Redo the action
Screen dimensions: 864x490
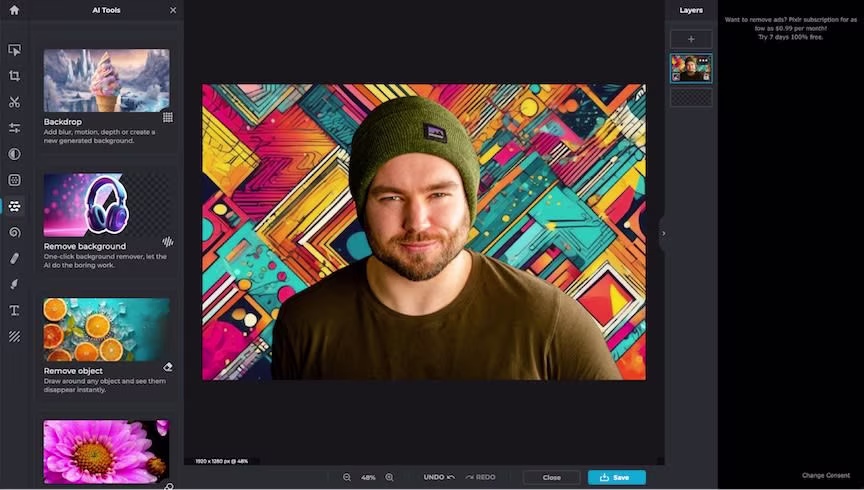[x=480, y=477]
